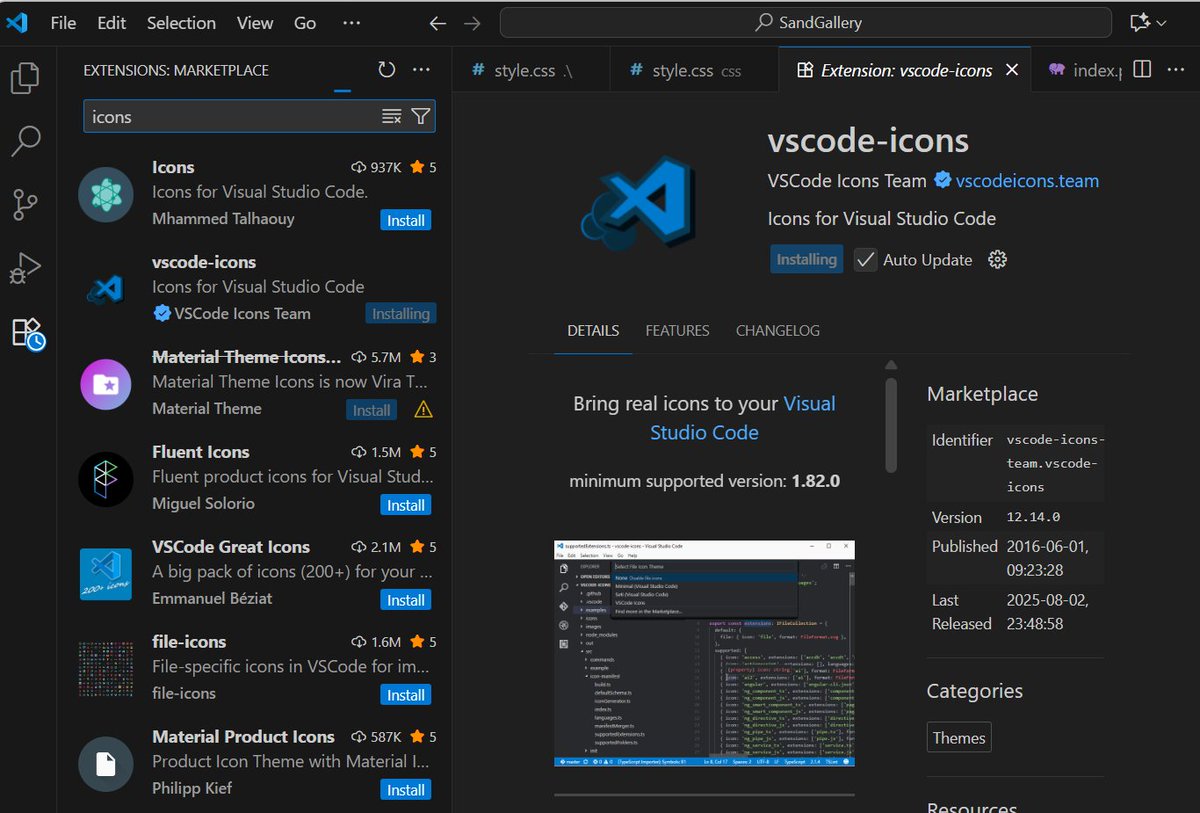The width and height of the screenshot is (1200, 813).
Task: Show the CHANGELOG tab
Action: (x=778, y=331)
